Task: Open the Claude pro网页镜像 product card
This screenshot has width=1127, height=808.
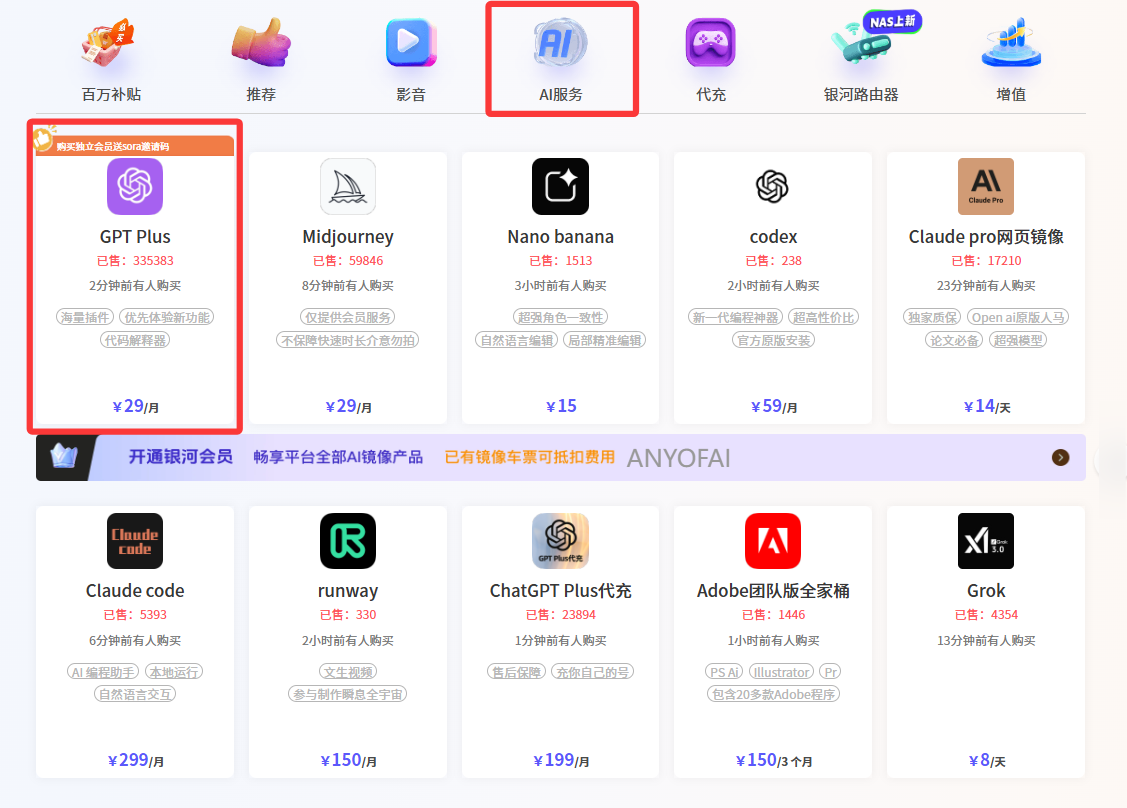Action: (x=986, y=285)
